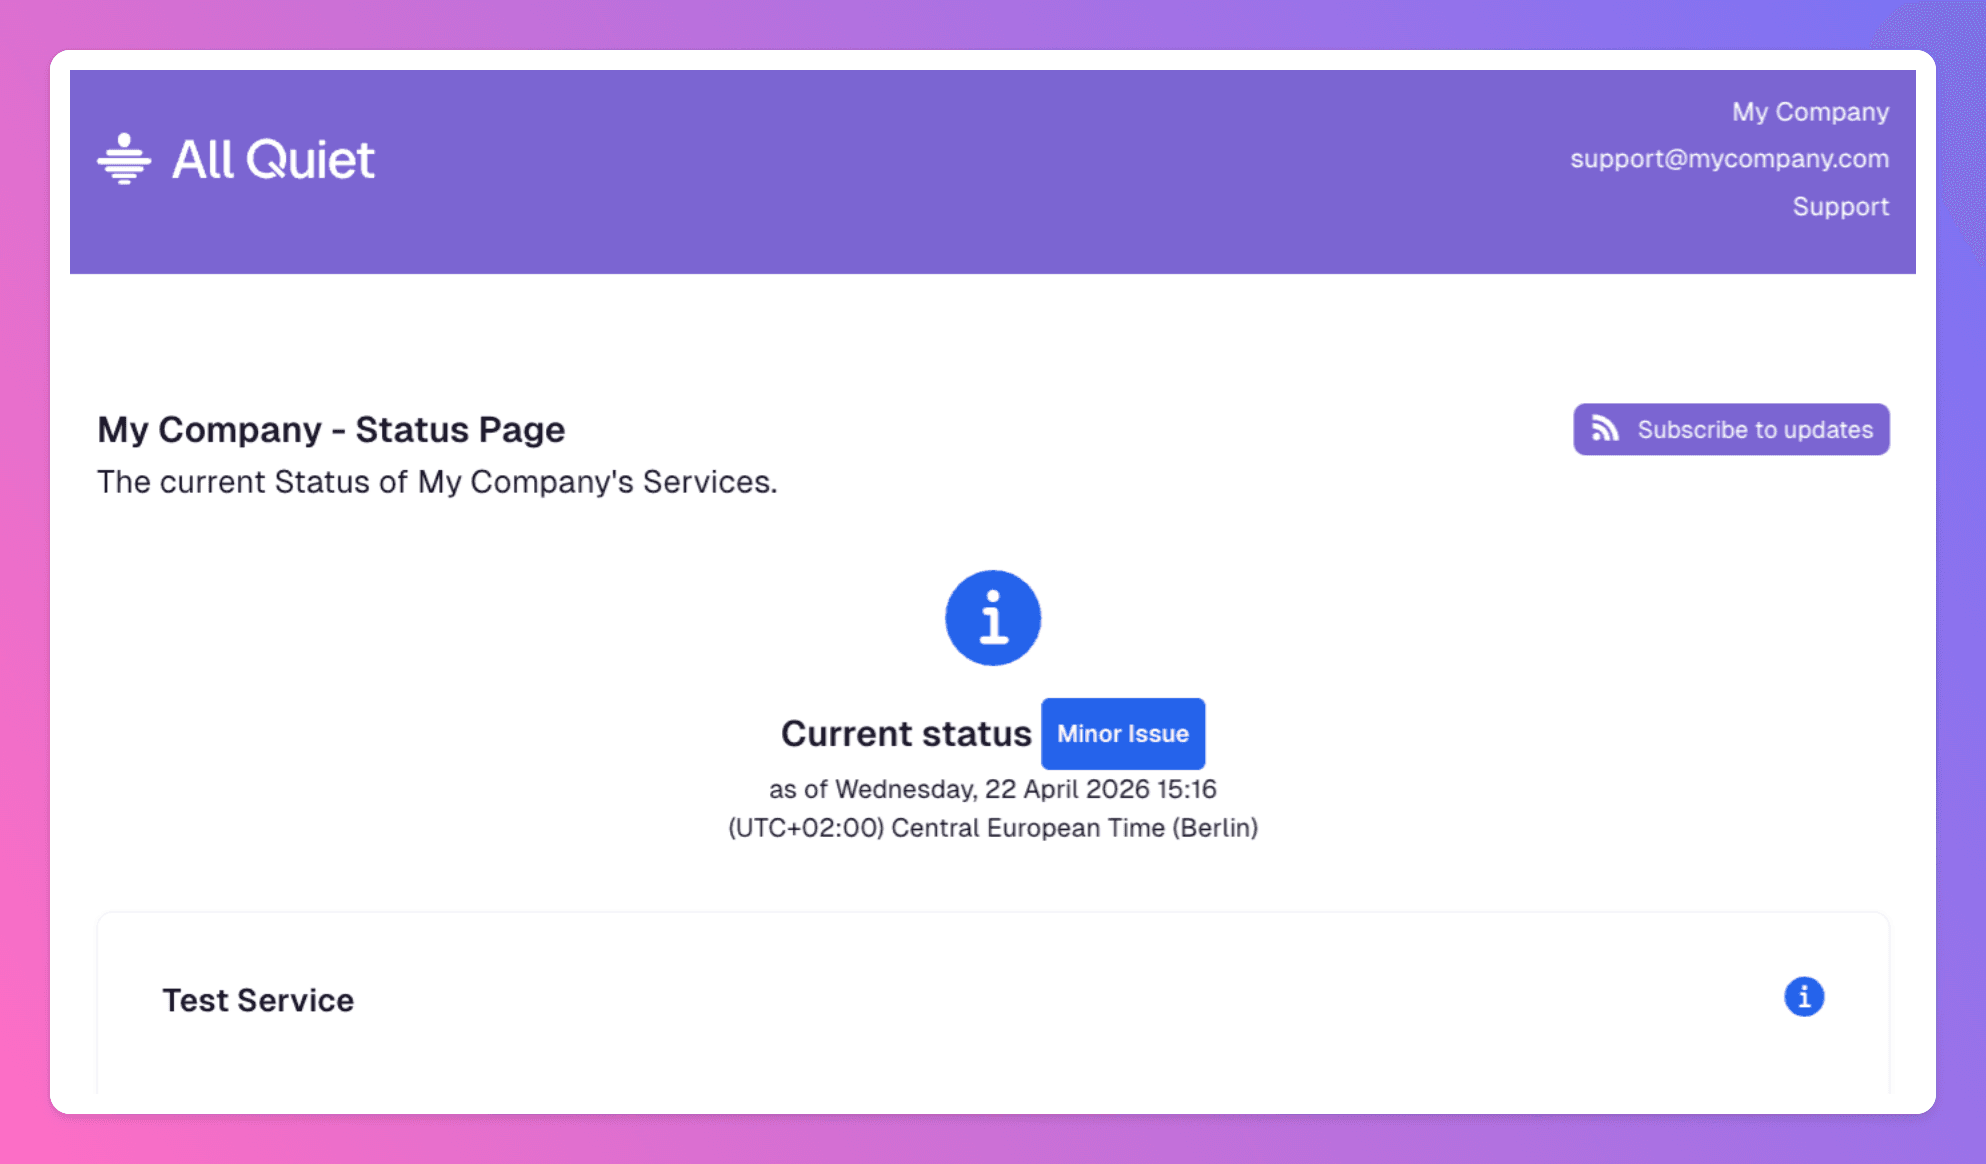Click the My Company - Status Page title
1986x1164 pixels.
(331, 430)
